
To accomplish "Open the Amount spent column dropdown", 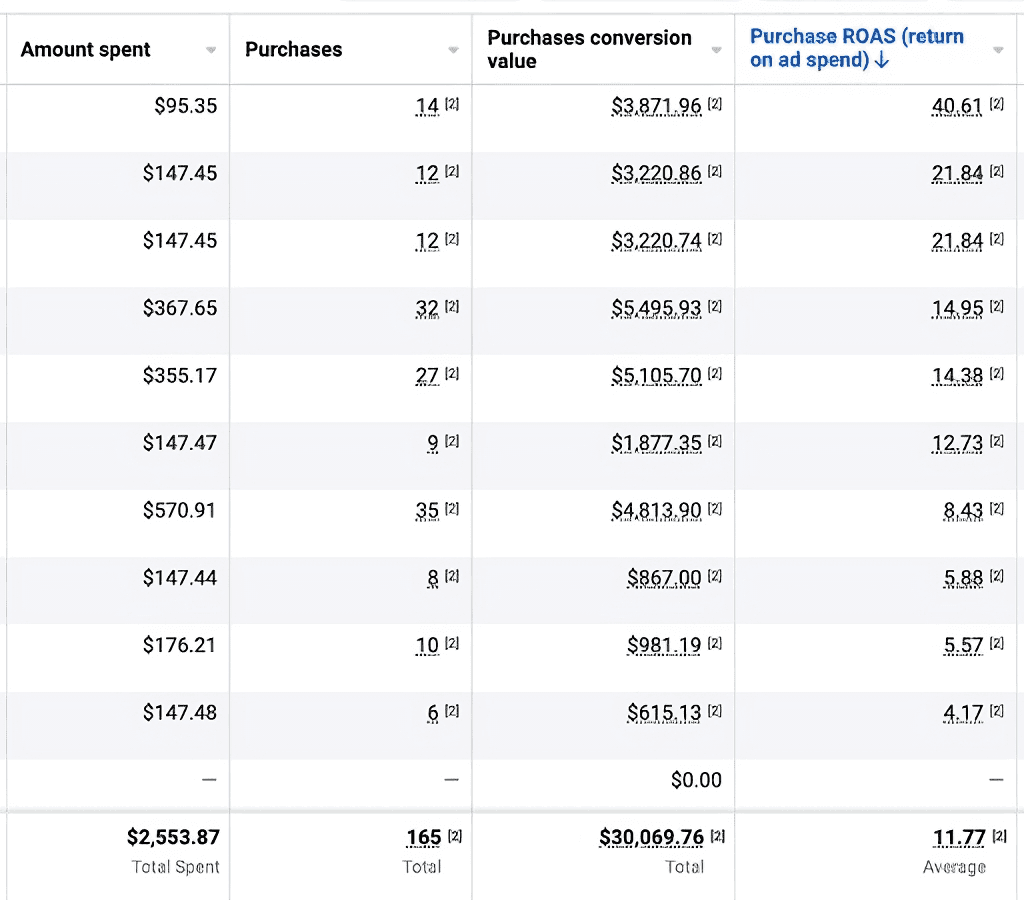I will click(x=211, y=48).
